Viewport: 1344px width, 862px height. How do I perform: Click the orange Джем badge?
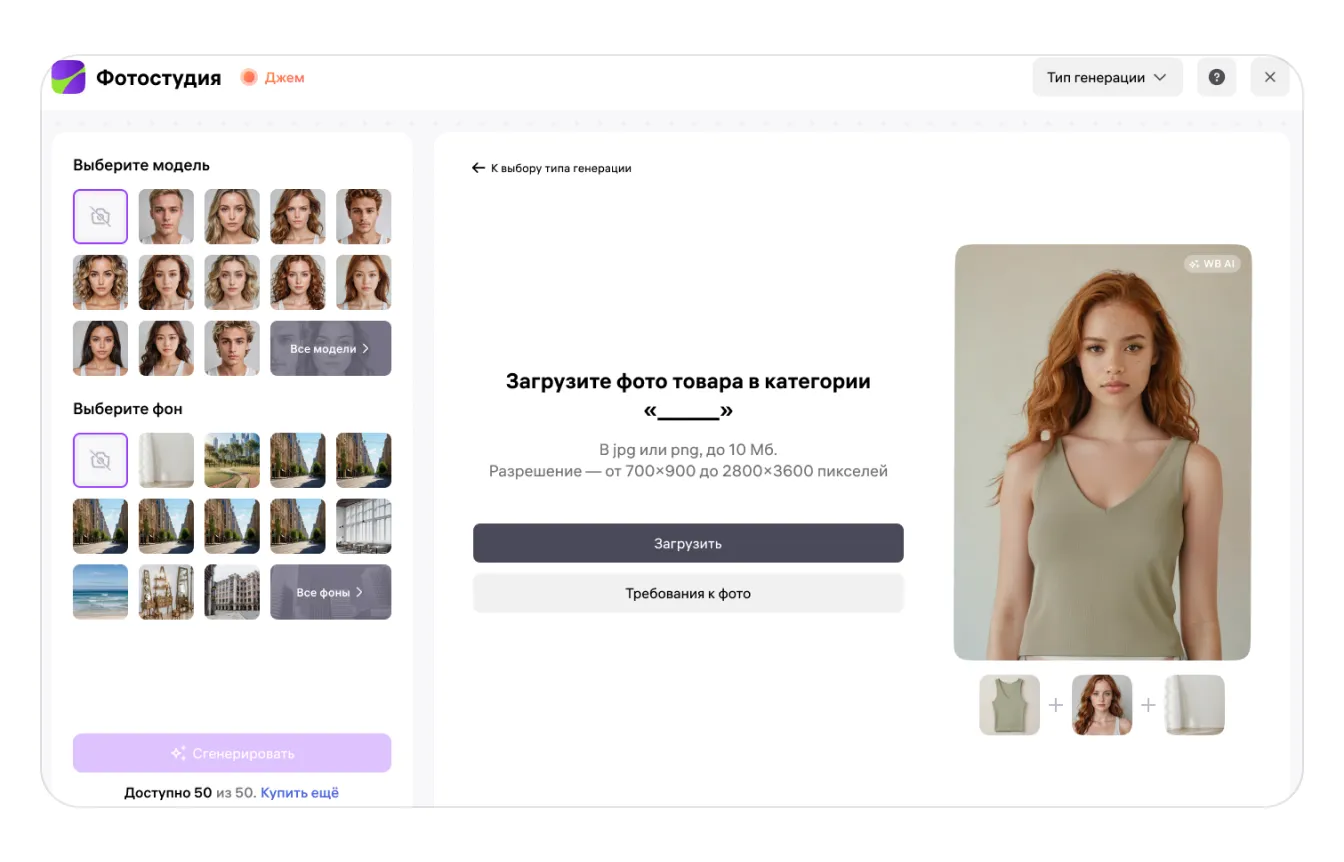273,77
